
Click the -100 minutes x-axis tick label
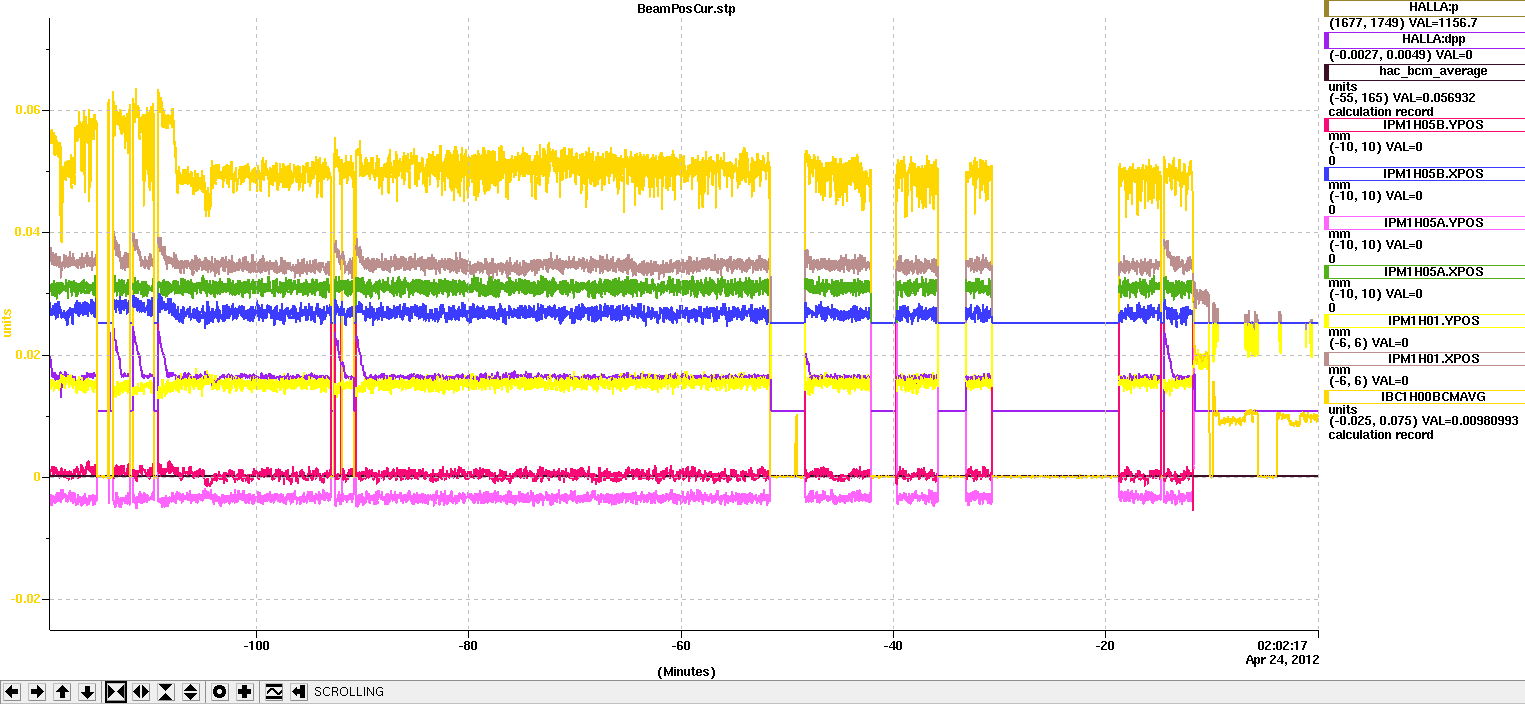(x=257, y=645)
